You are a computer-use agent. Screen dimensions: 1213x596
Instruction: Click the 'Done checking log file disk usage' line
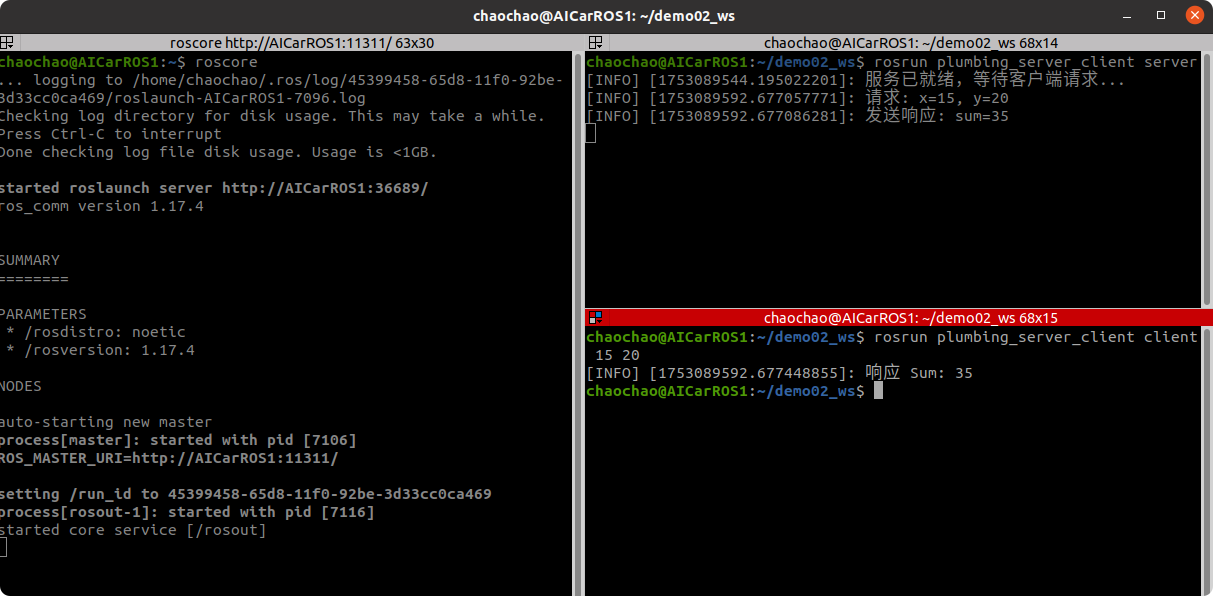point(218,152)
